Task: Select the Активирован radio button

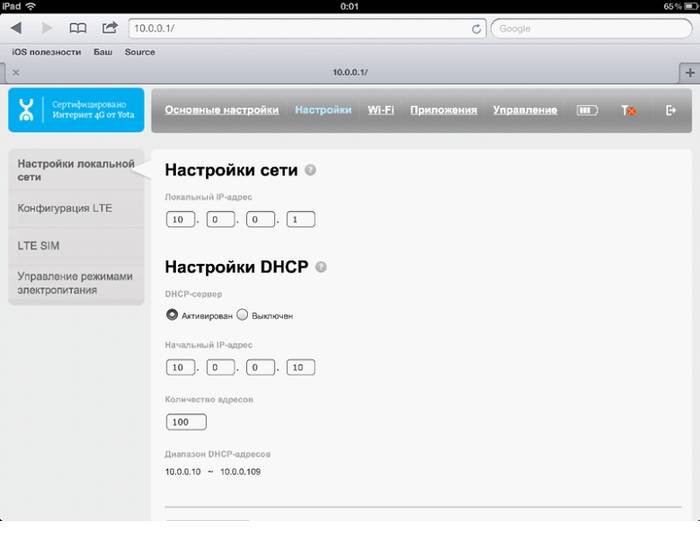Action: [x=172, y=315]
